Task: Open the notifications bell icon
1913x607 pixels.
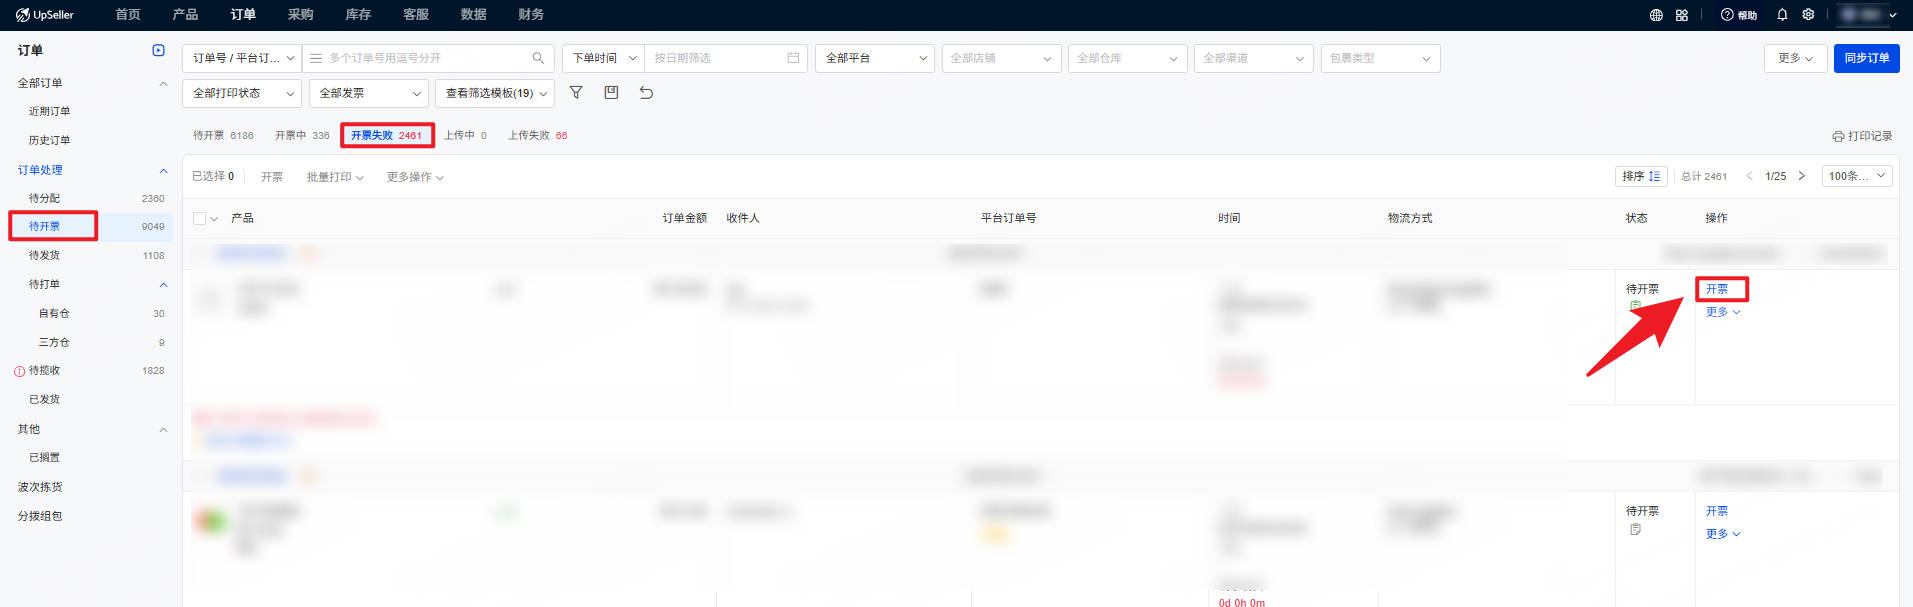Action: click(x=1782, y=15)
